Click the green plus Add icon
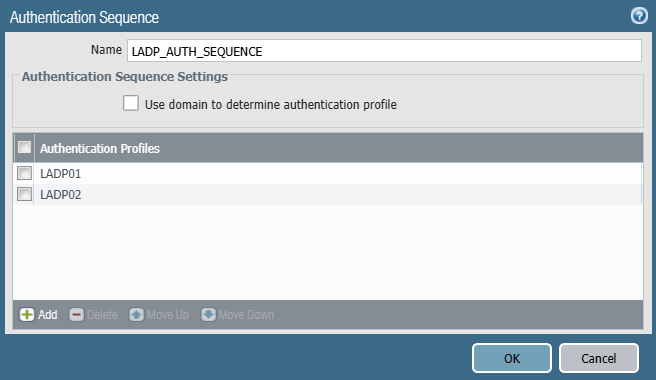The image size is (656, 380). [x=27, y=315]
